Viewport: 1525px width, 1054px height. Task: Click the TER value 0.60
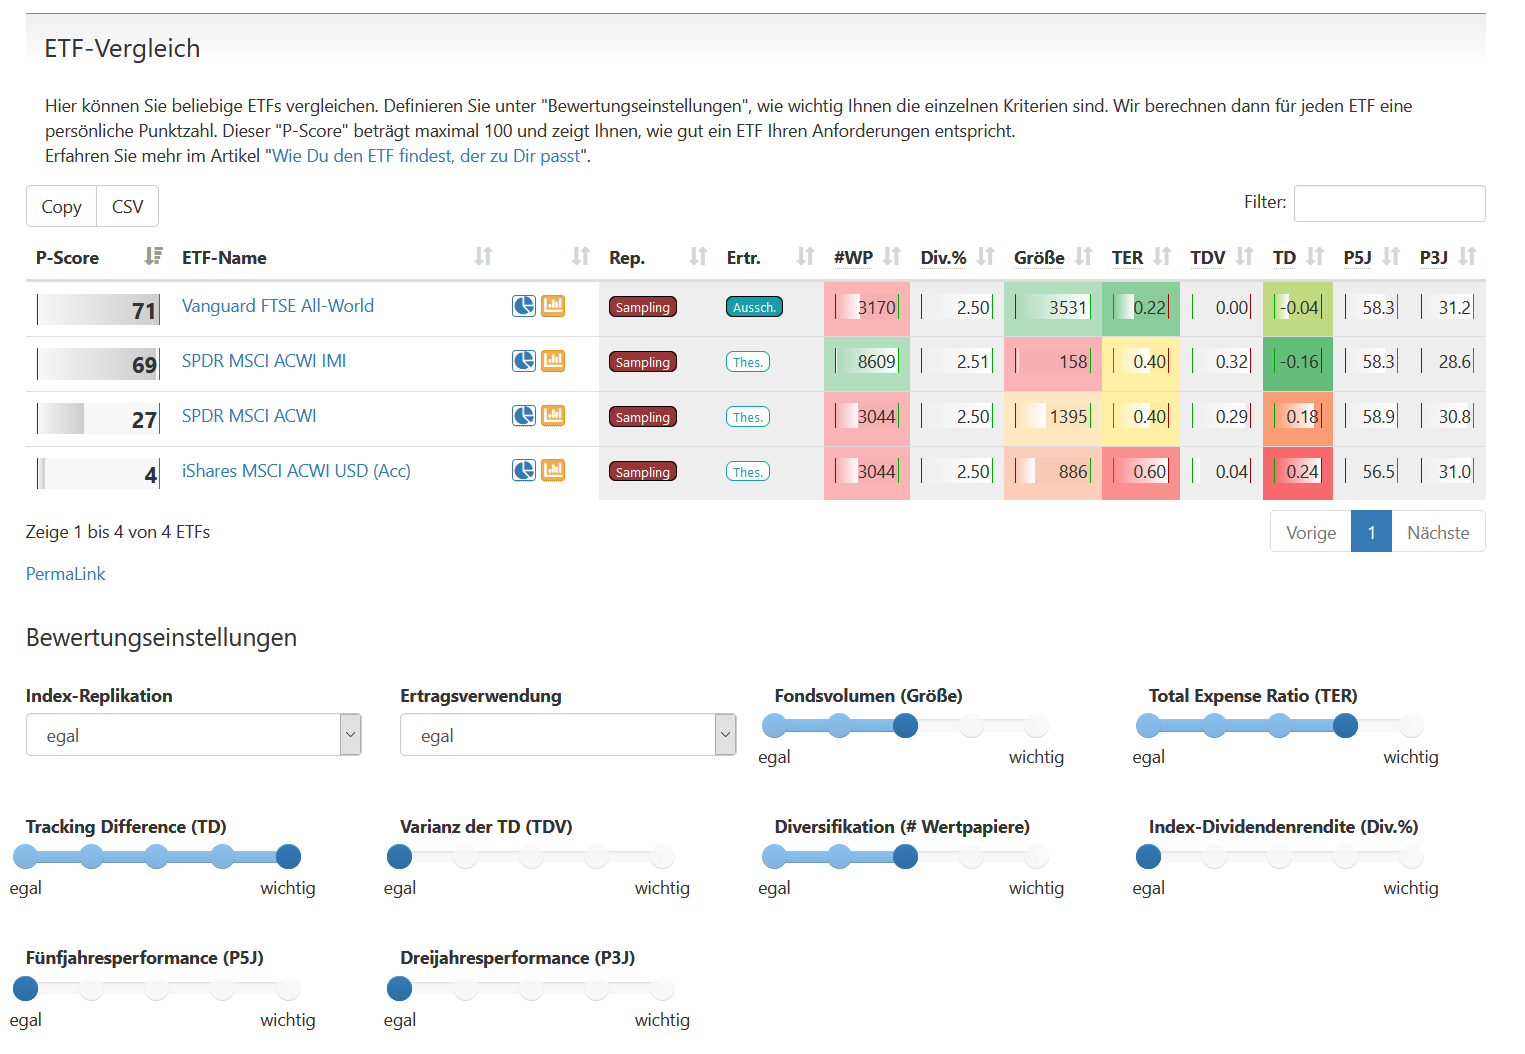[1149, 472]
